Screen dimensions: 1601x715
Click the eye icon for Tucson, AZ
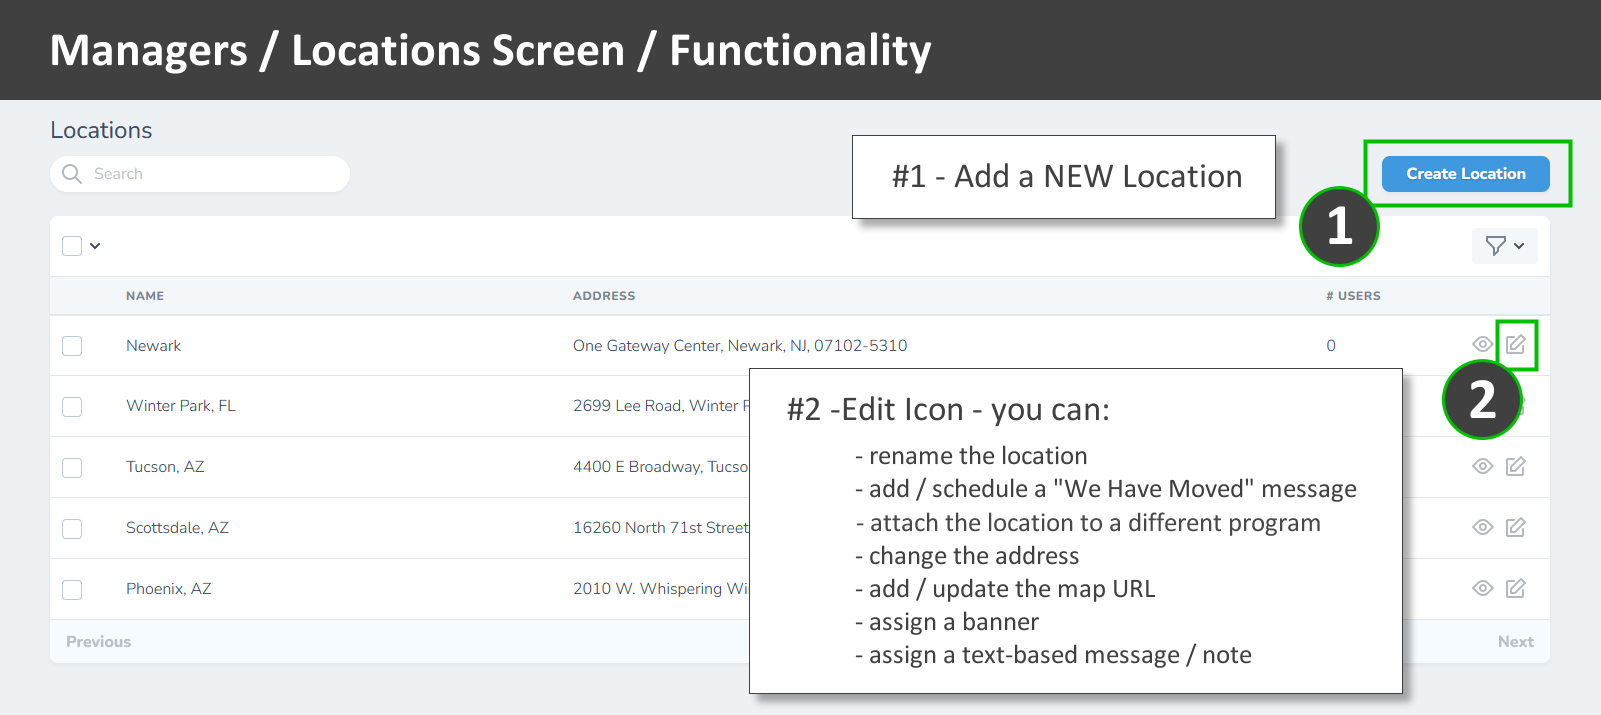click(1482, 467)
